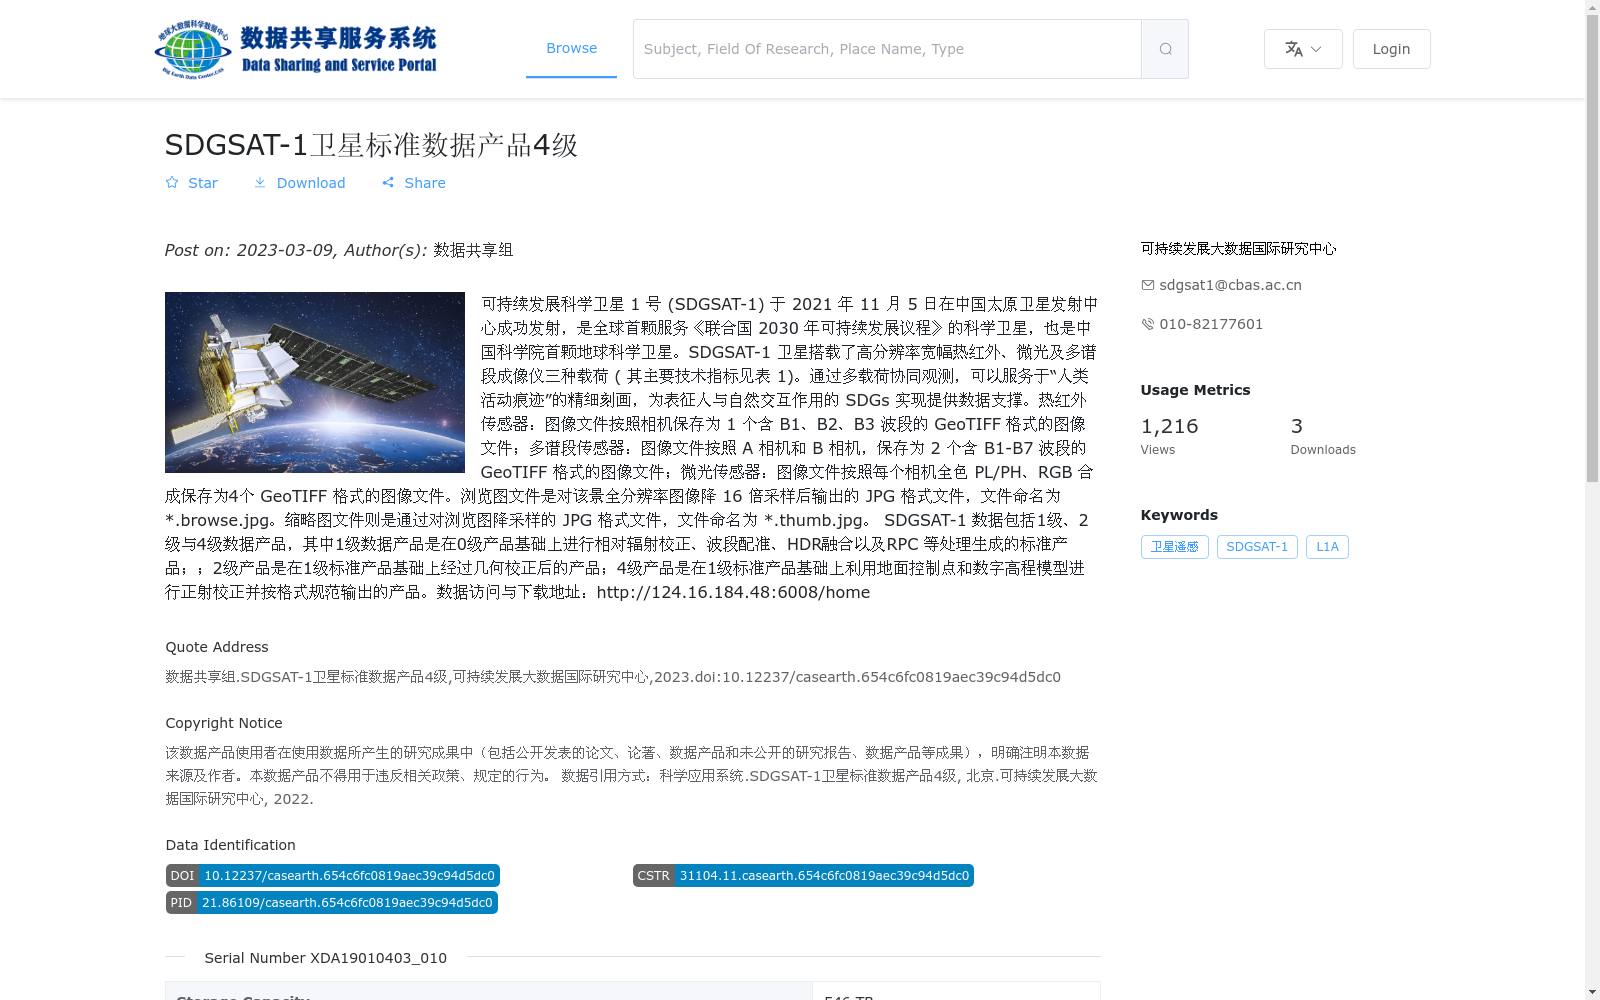Click the PID identifier badge
1600x1000 pixels.
coord(331,903)
